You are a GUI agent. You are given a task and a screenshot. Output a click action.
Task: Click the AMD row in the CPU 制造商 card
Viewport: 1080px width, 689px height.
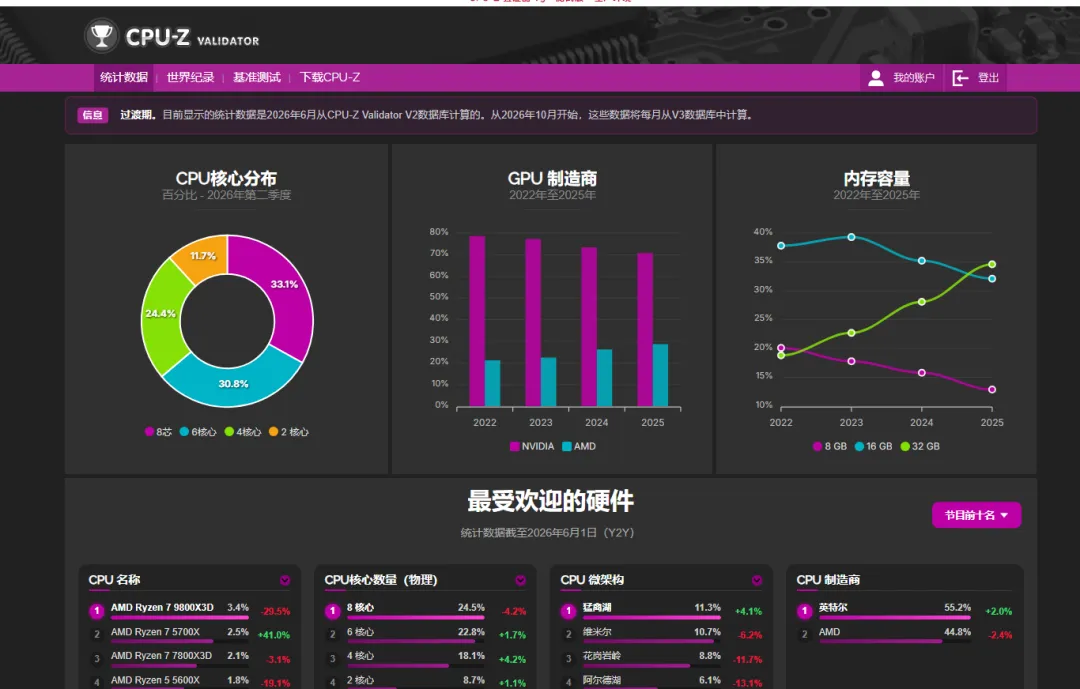(x=904, y=634)
